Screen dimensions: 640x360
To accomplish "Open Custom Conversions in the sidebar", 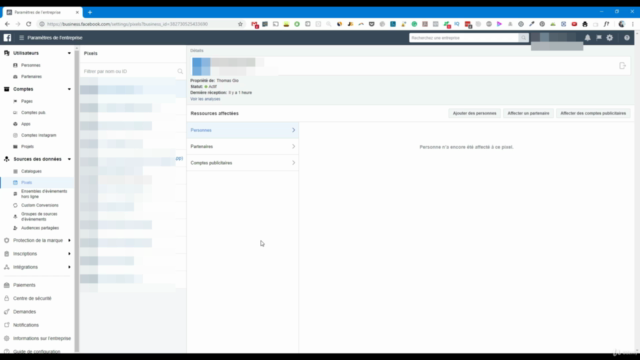I will pos(40,205).
